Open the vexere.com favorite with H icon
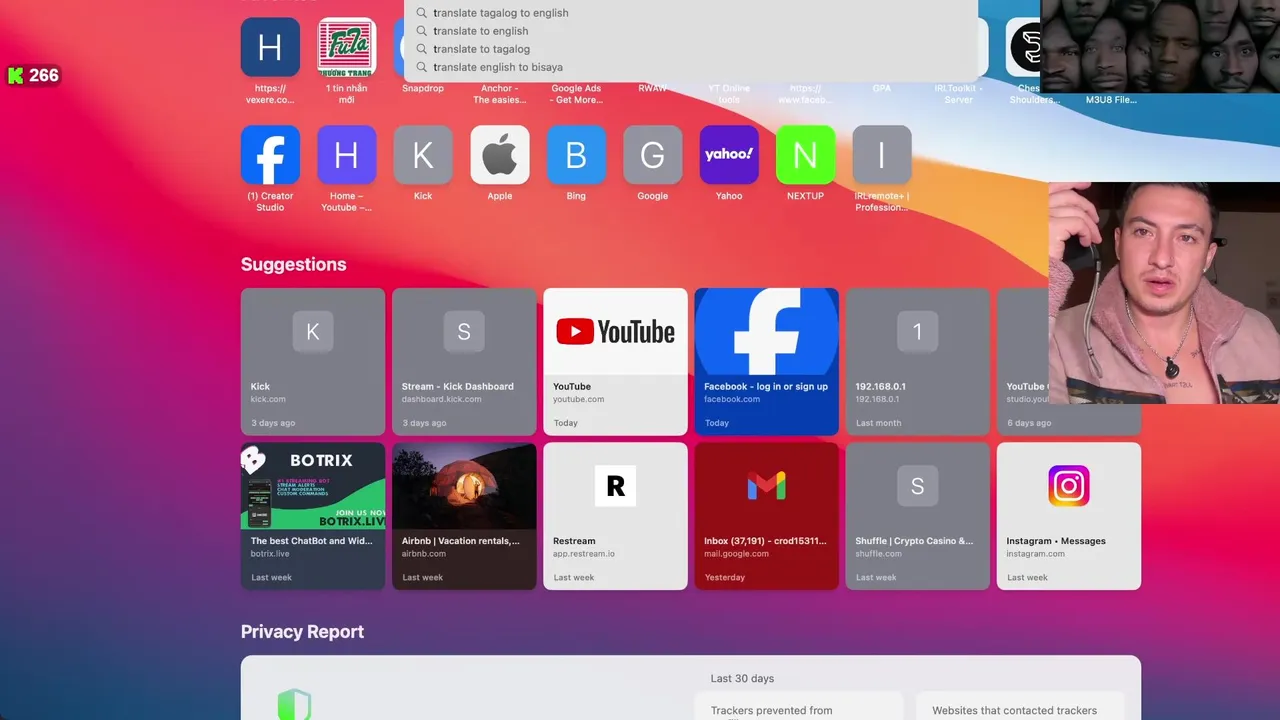Screen dimensions: 1280x720 tap(270, 47)
